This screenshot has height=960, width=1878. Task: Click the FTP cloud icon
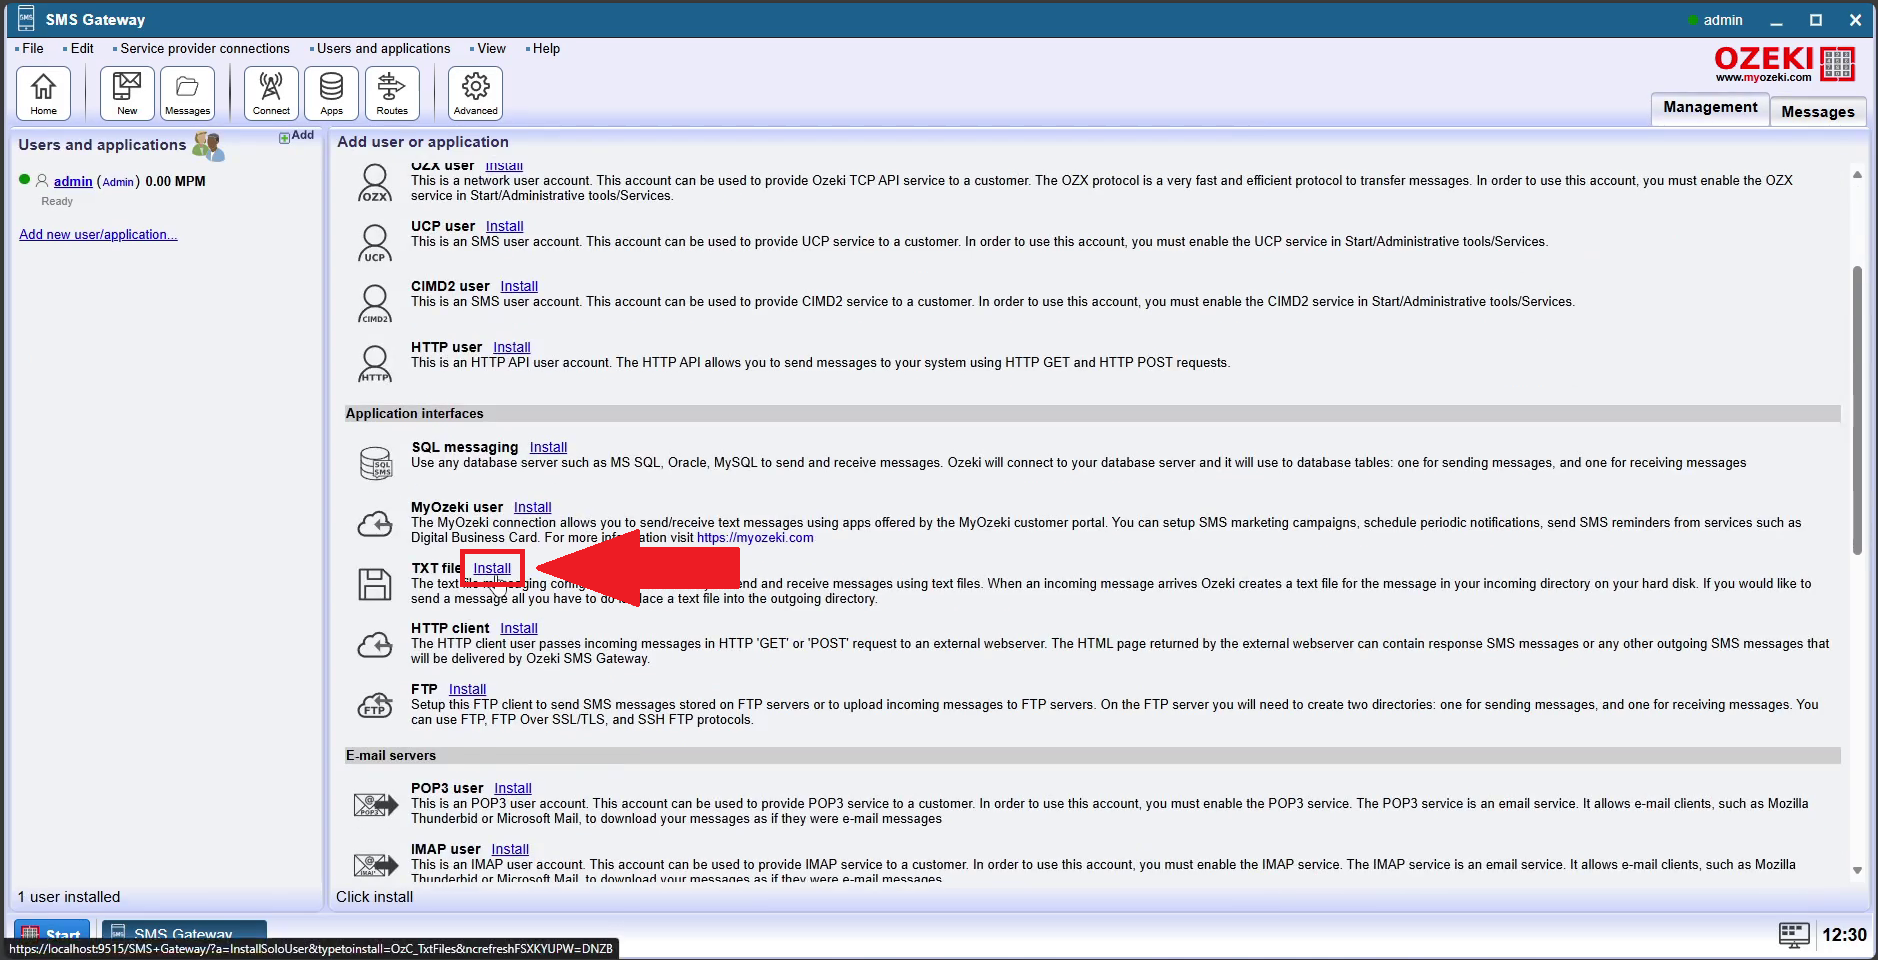[x=375, y=705]
